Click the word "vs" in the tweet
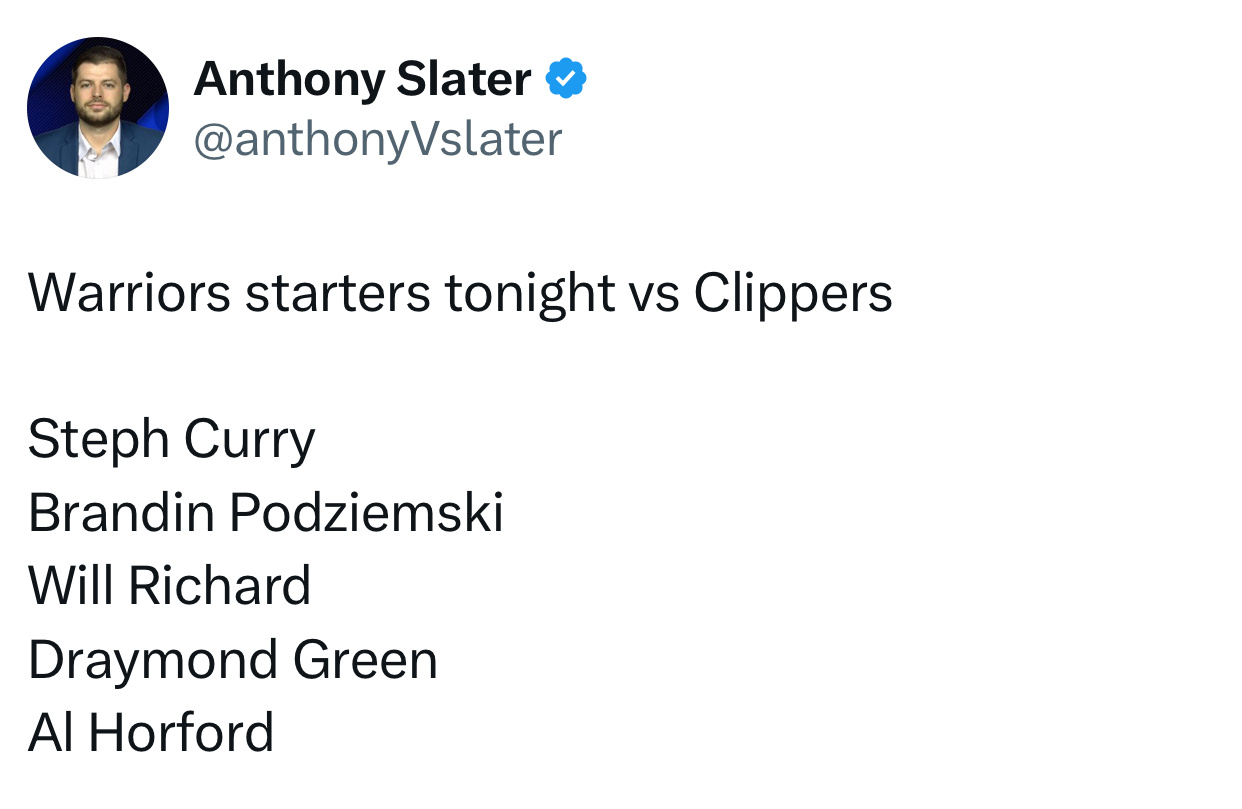 click(654, 293)
